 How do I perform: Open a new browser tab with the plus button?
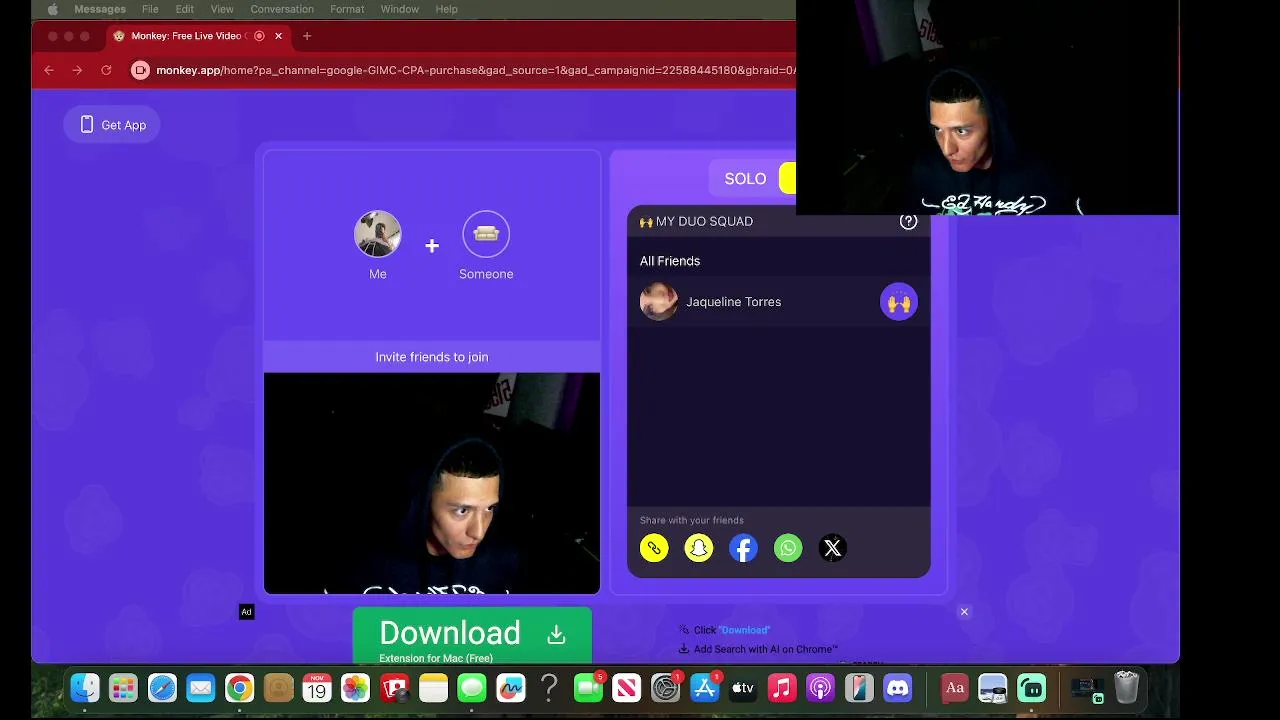tap(307, 36)
